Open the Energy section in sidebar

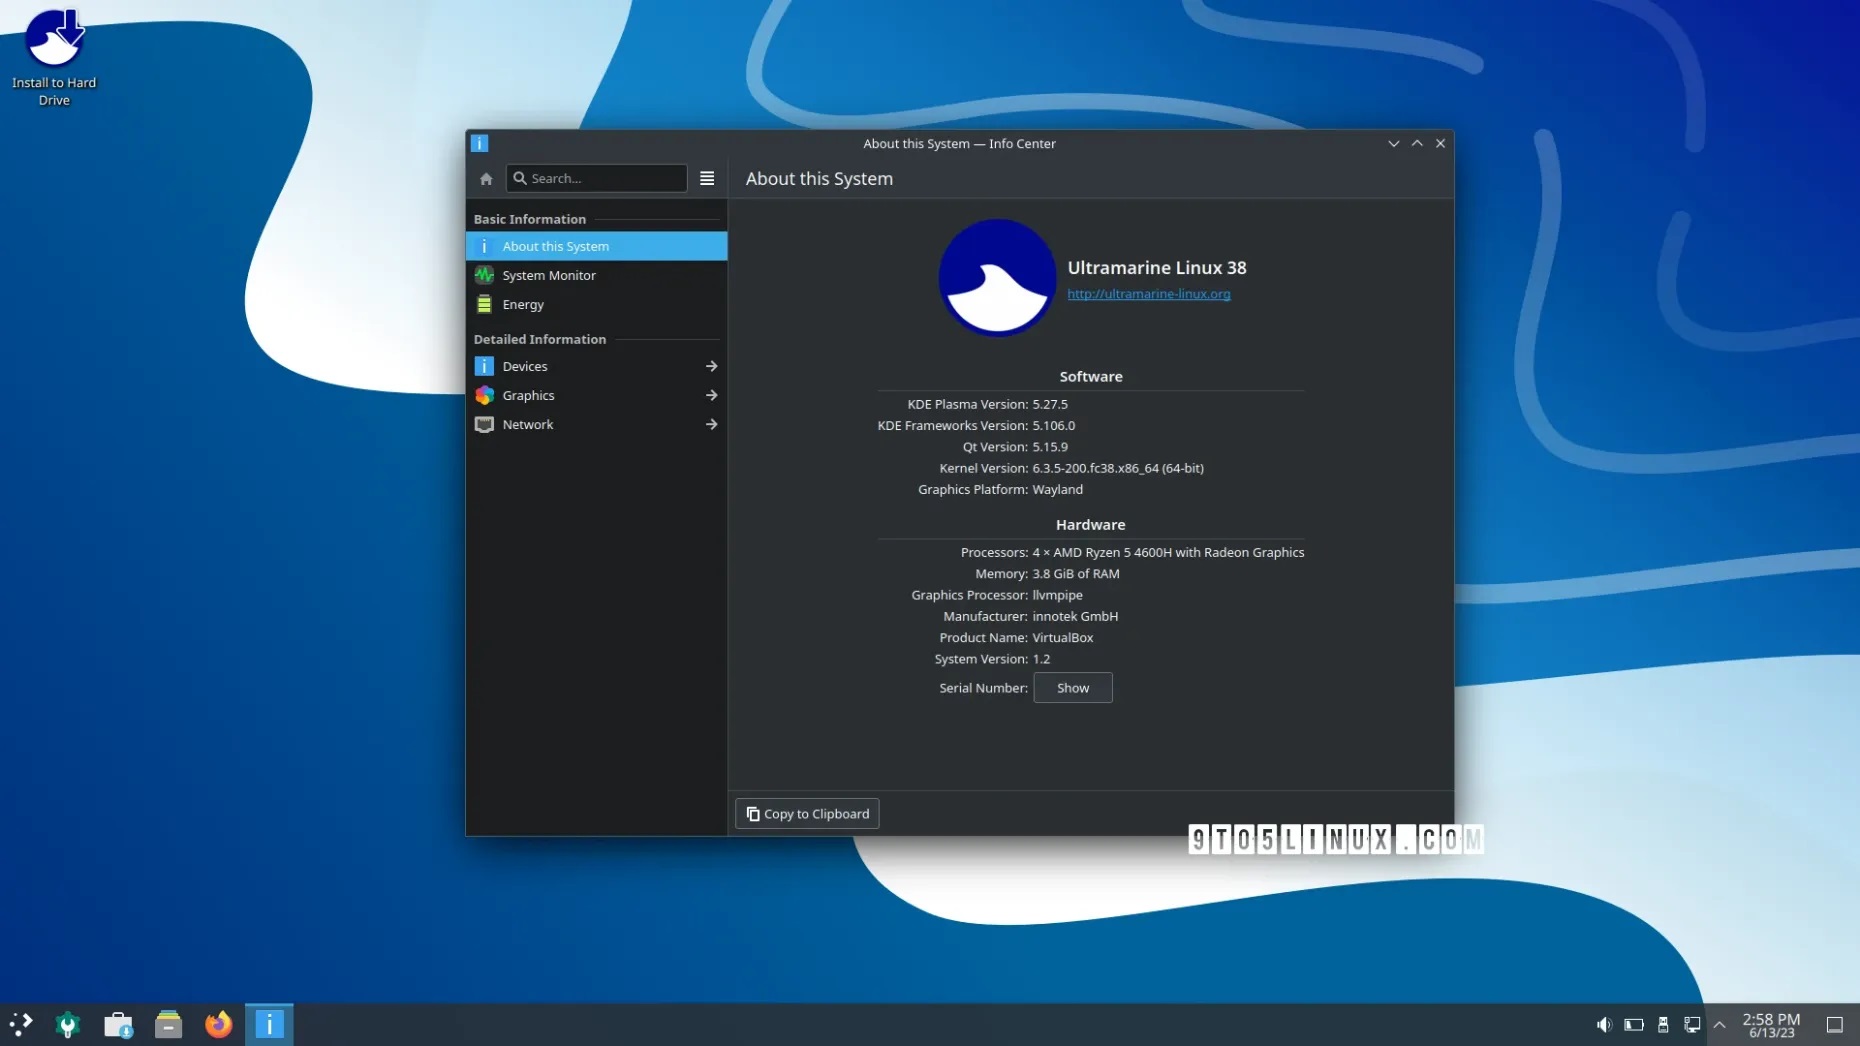(x=522, y=304)
